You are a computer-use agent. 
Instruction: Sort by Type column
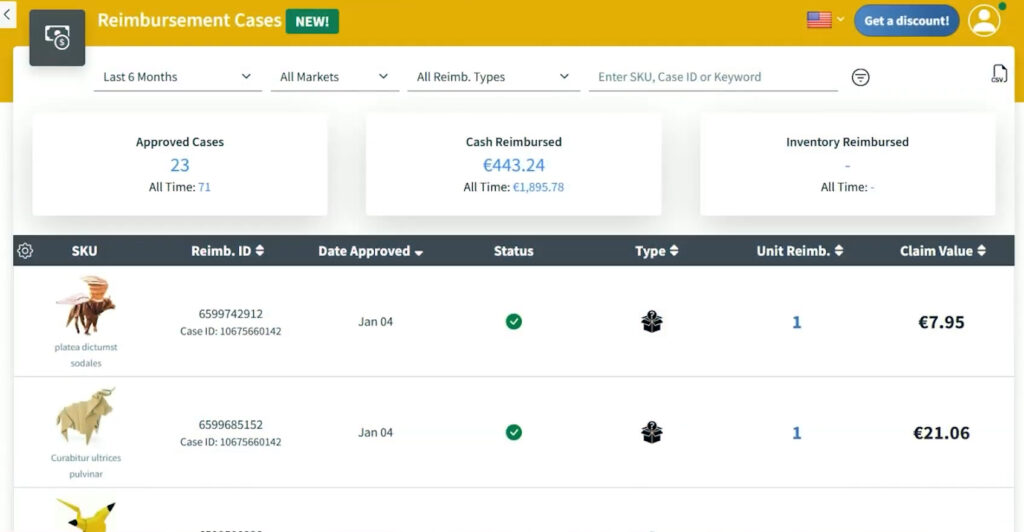pyautogui.click(x=656, y=251)
